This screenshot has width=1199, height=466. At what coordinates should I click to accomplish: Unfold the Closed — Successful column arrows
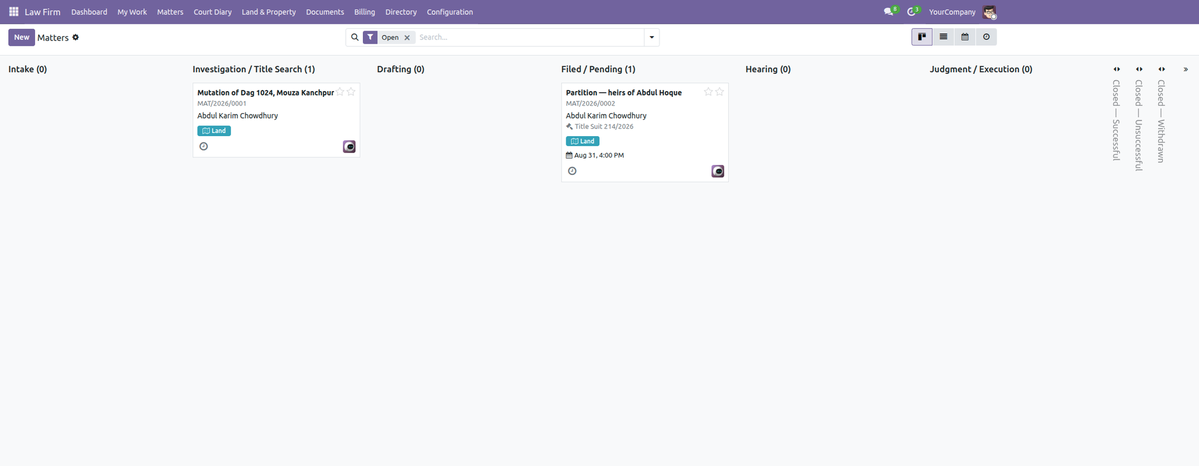point(1116,69)
